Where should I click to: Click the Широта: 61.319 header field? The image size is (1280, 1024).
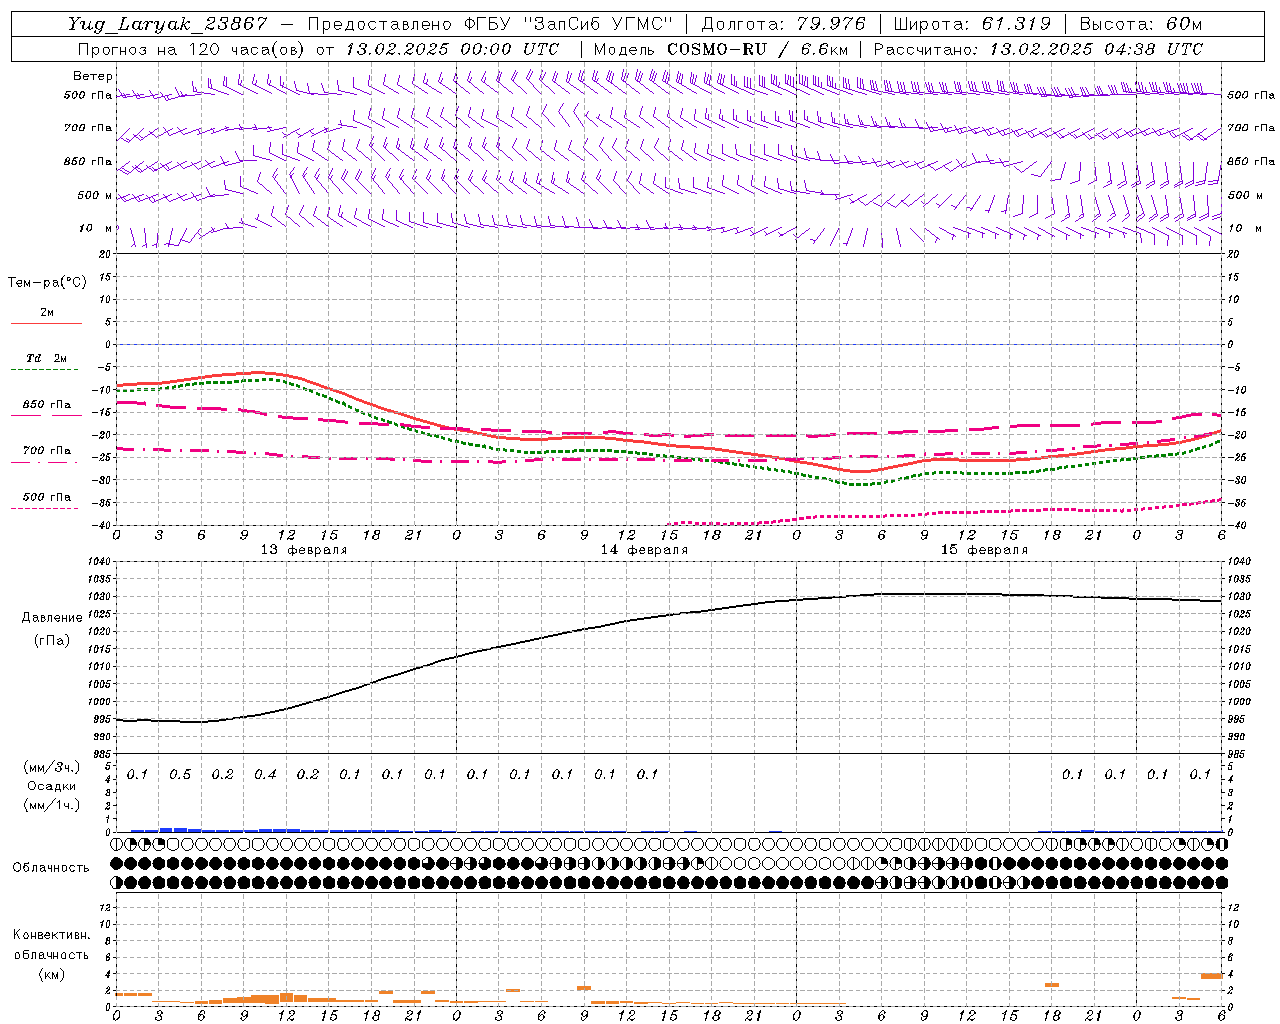[x=971, y=24]
